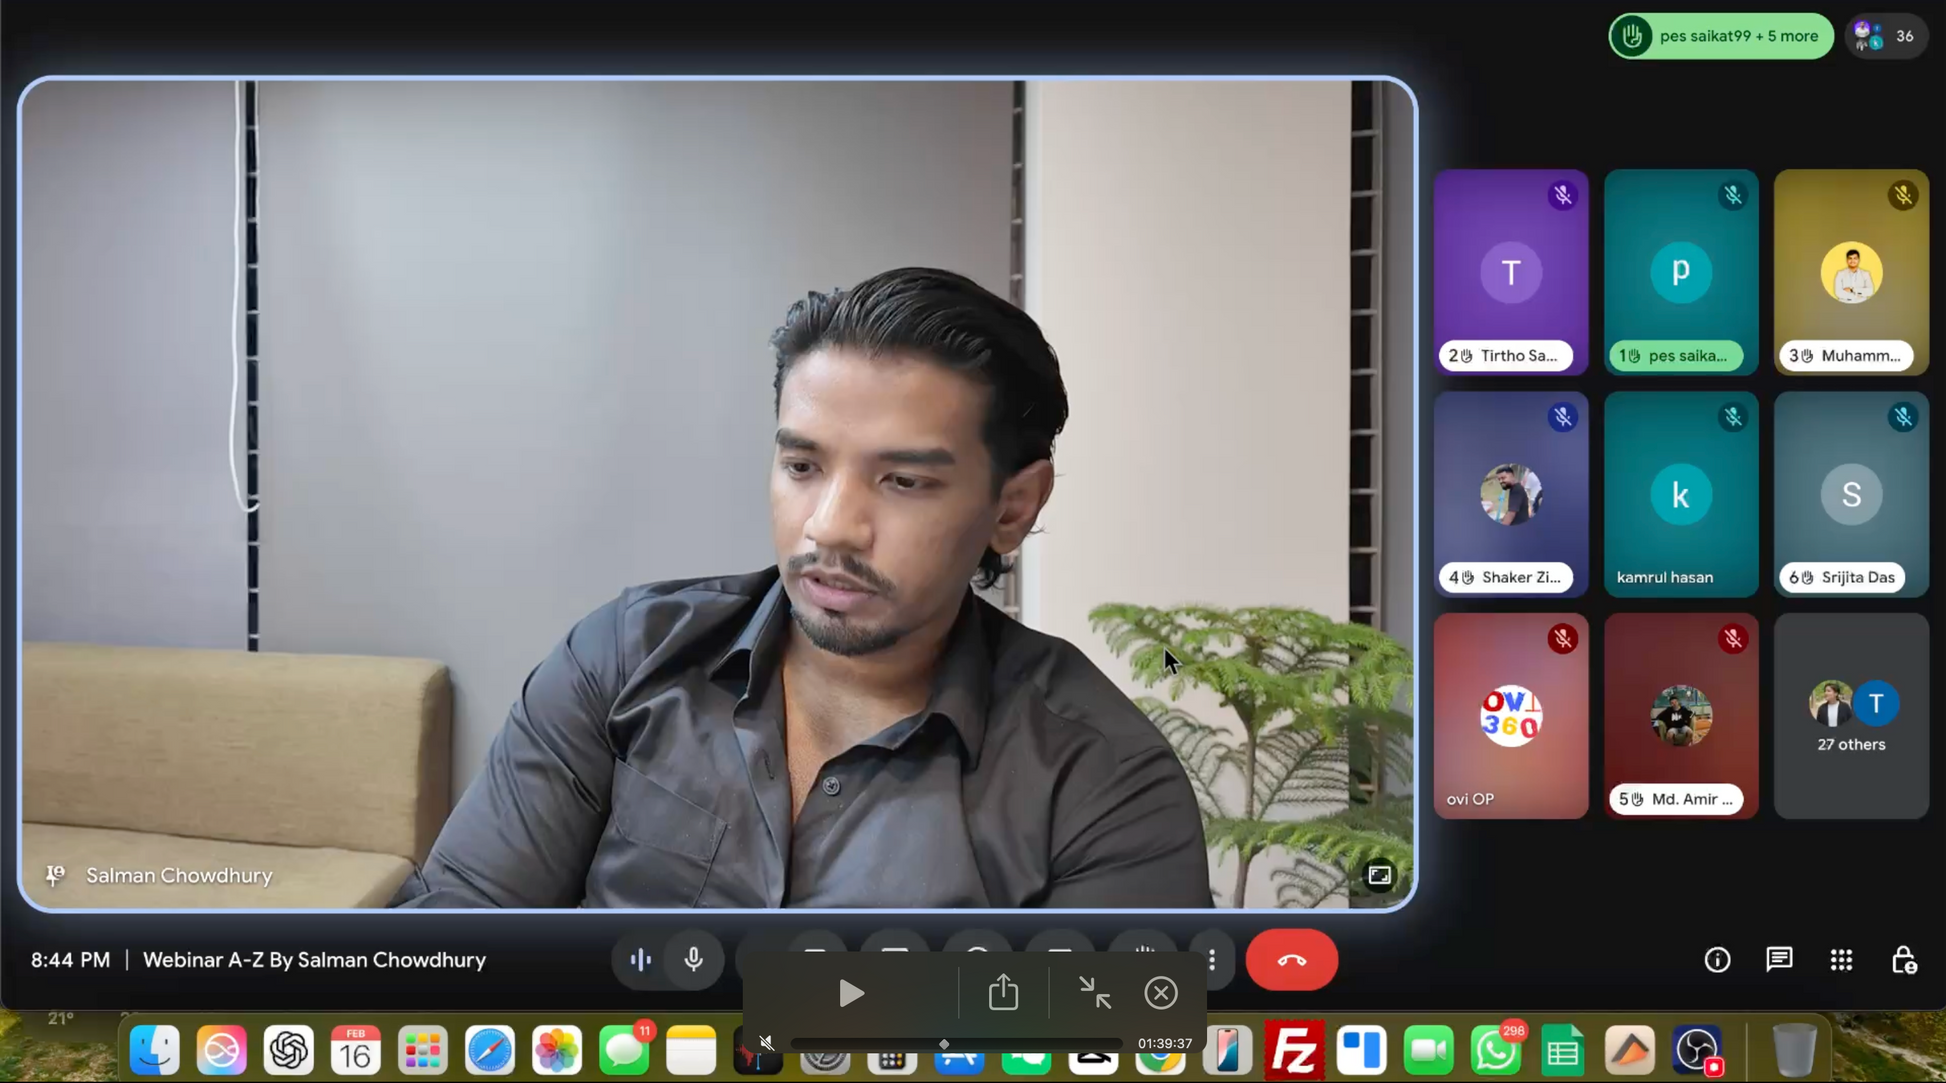Open the chat with everyone panel
The width and height of the screenshot is (1946, 1083).
point(1779,960)
